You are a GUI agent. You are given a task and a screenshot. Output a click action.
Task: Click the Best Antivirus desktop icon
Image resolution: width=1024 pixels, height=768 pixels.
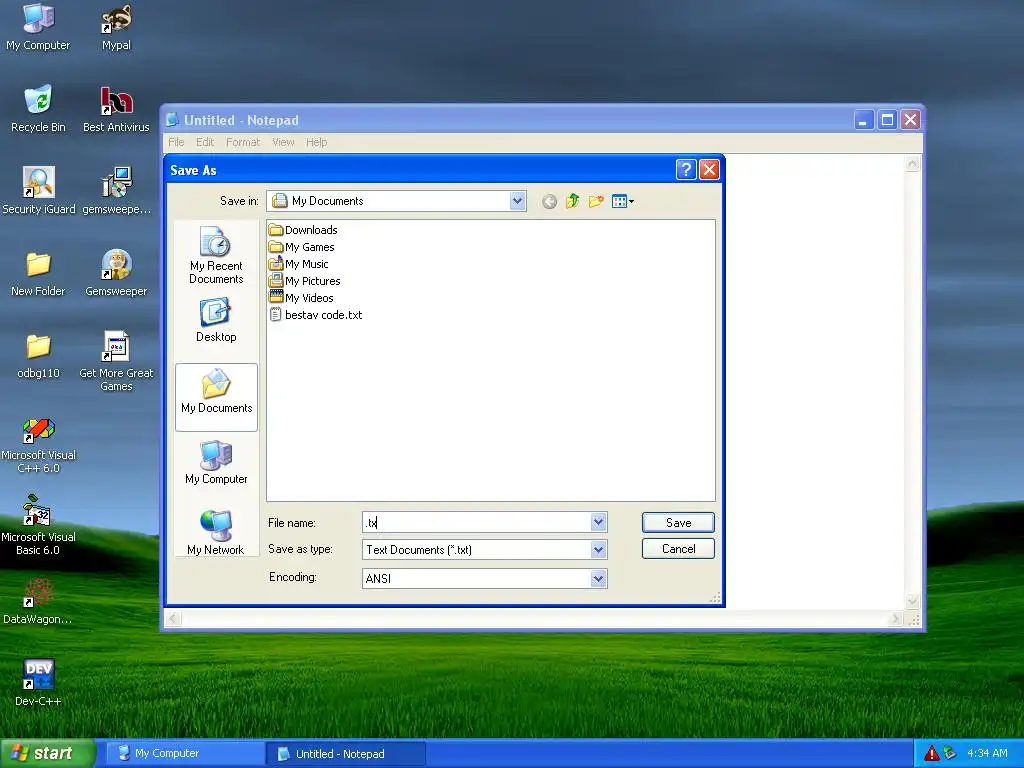pyautogui.click(x=116, y=110)
